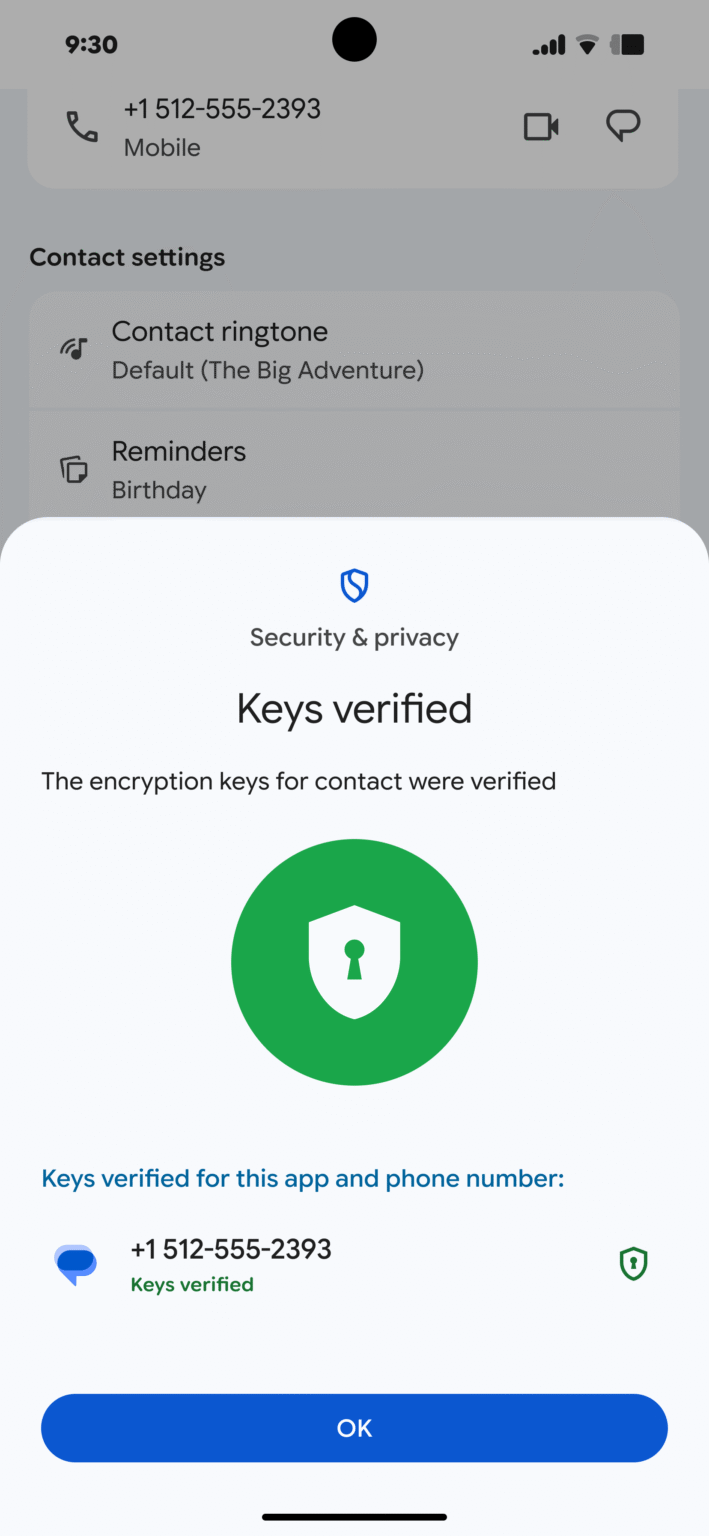Image resolution: width=709 pixels, height=1536 pixels.
Task: Start a video call with the contact
Action: pyautogui.click(x=541, y=126)
